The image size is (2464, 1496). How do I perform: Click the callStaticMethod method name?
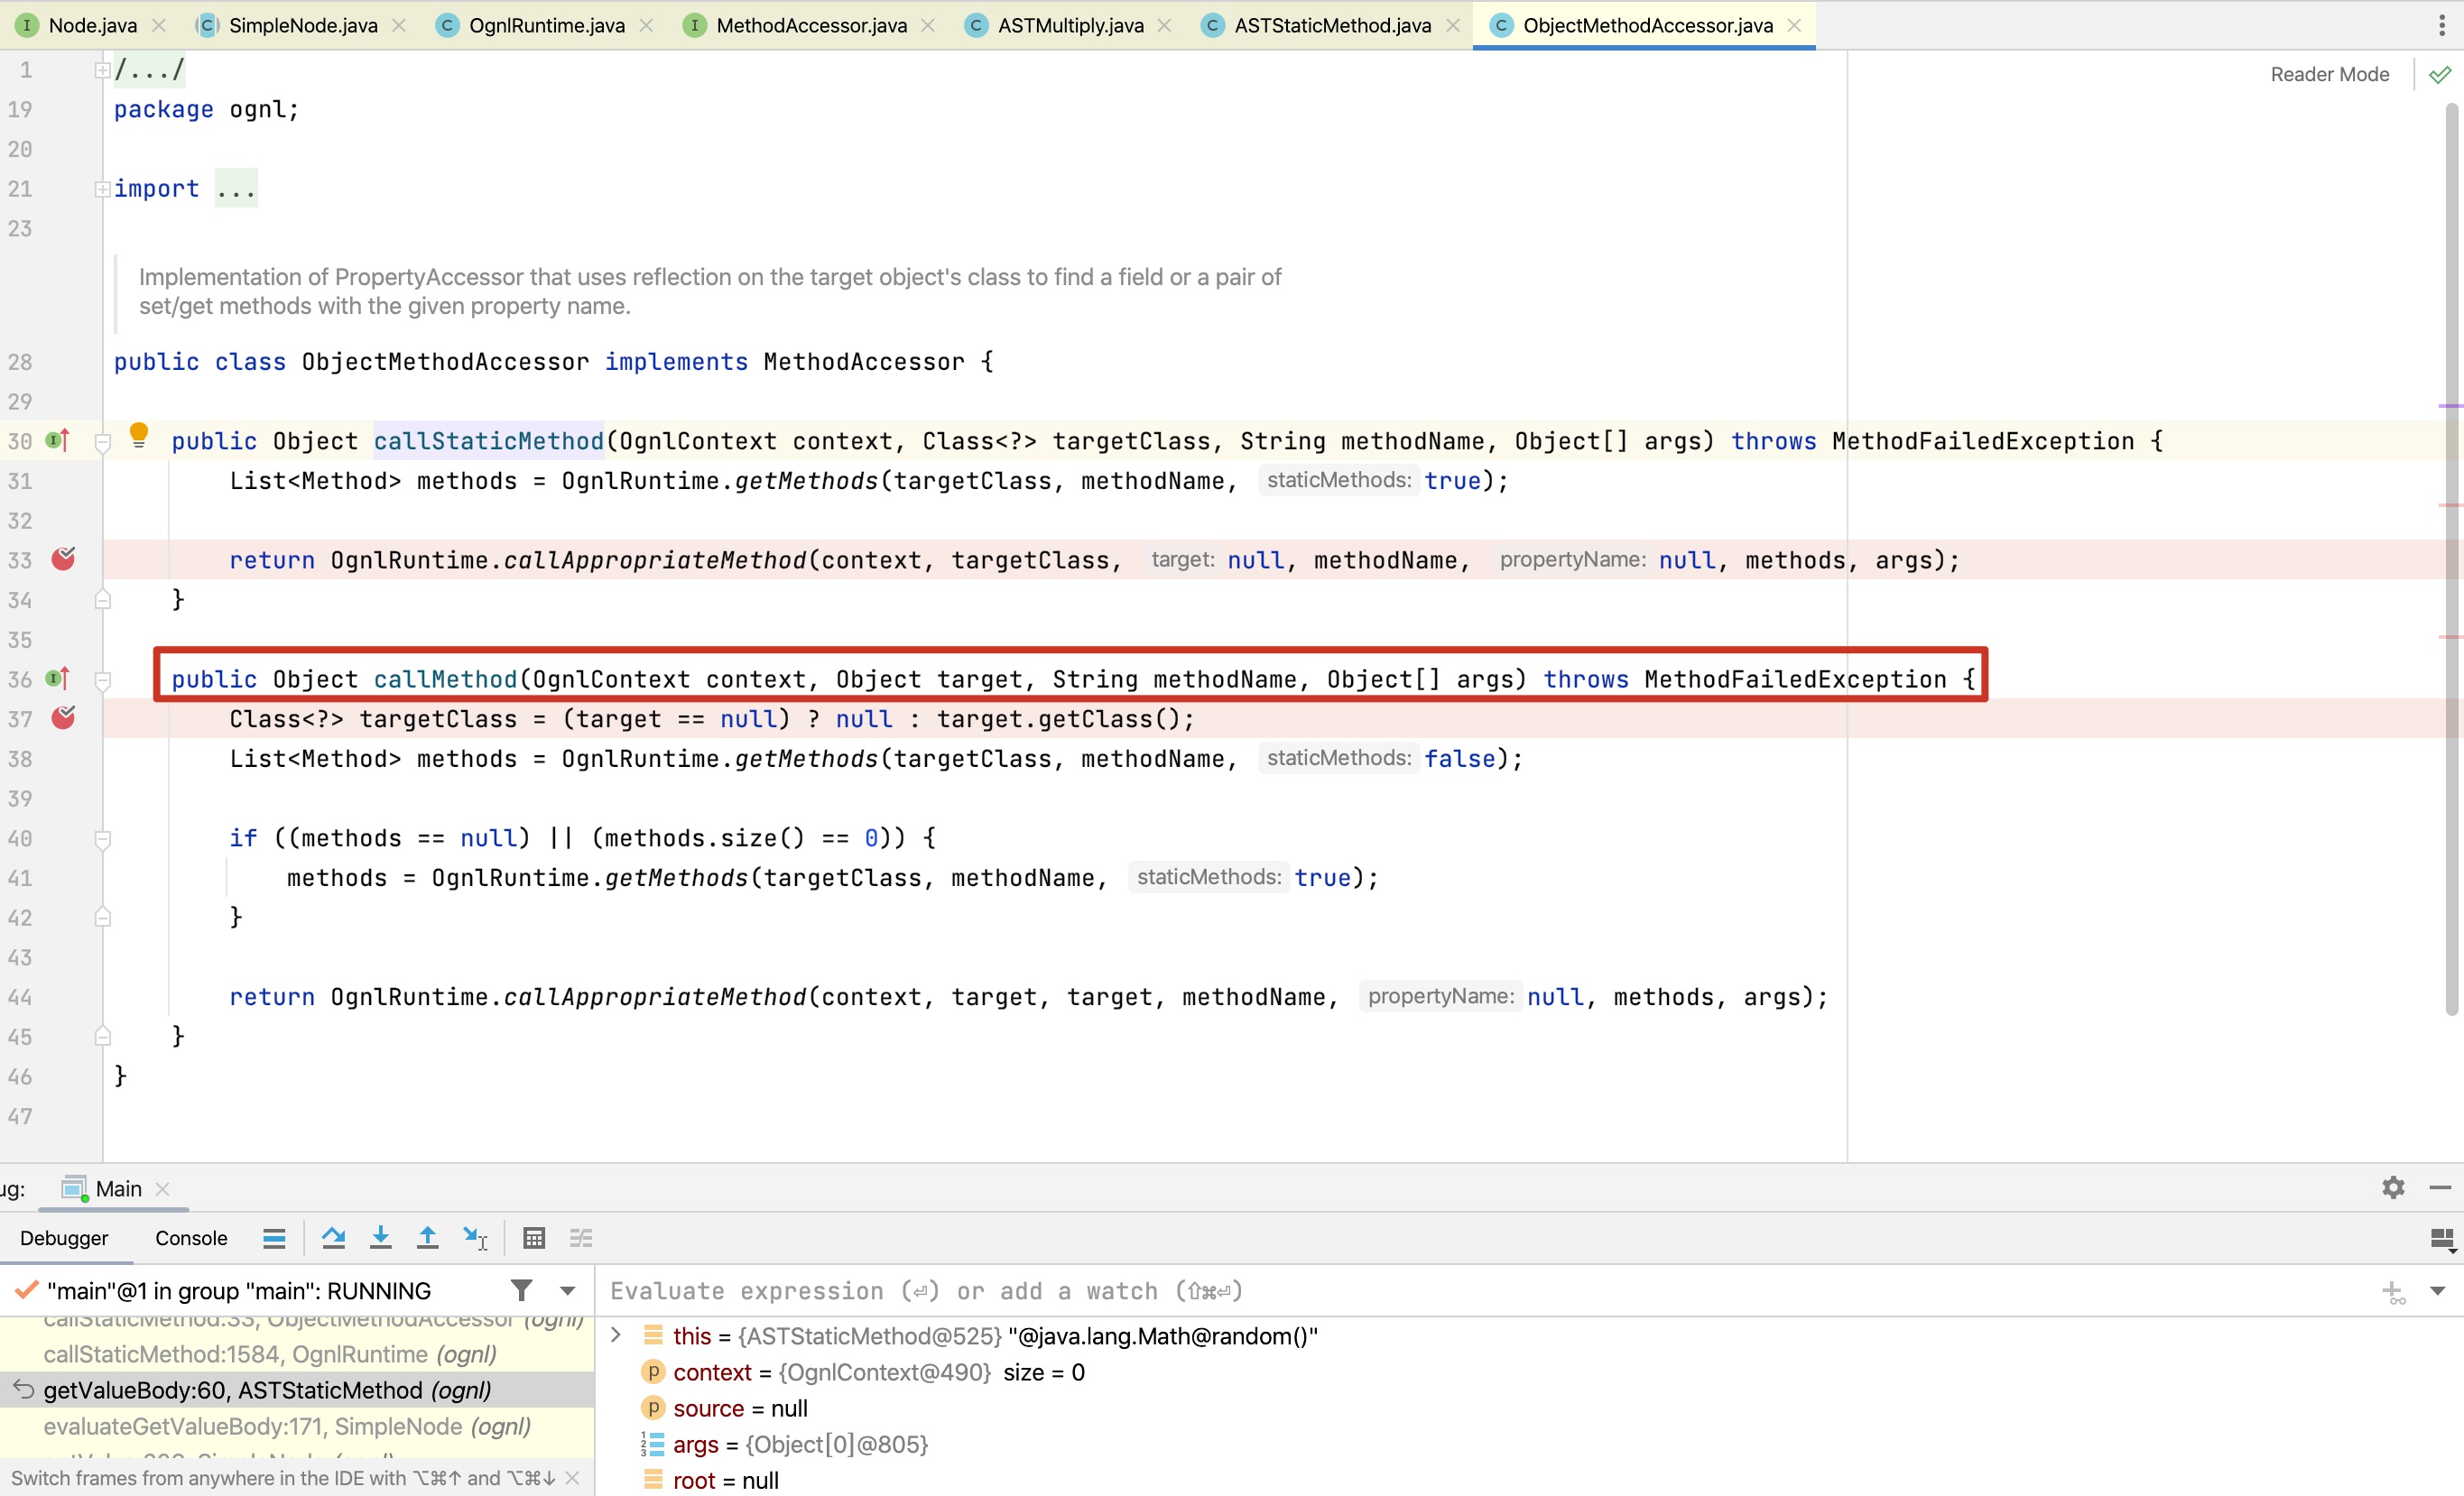[x=489, y=441]
